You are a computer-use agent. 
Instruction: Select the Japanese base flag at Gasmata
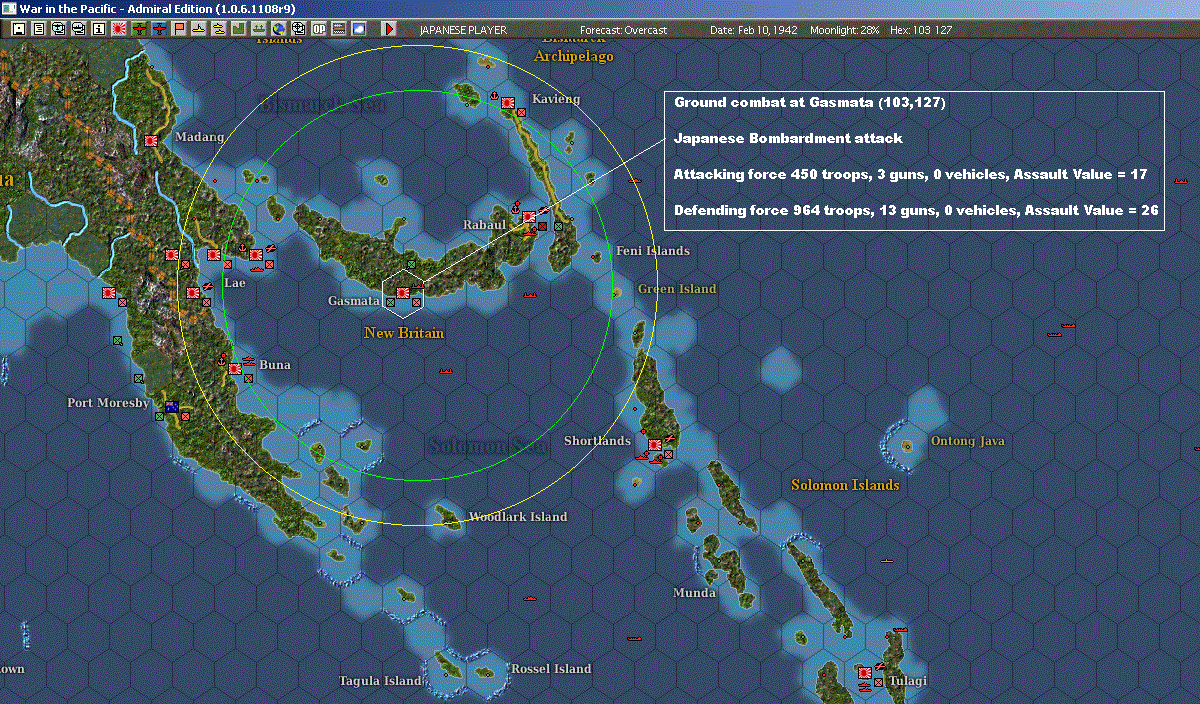tap(403, 293)
